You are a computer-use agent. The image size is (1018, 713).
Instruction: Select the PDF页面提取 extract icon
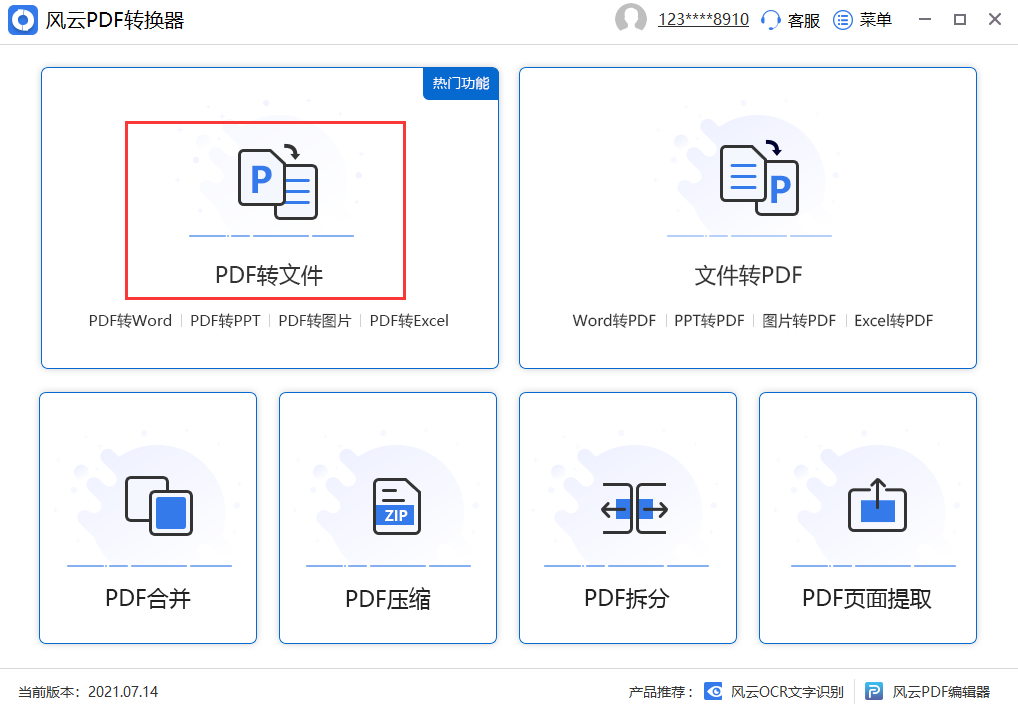pos(877,505)
